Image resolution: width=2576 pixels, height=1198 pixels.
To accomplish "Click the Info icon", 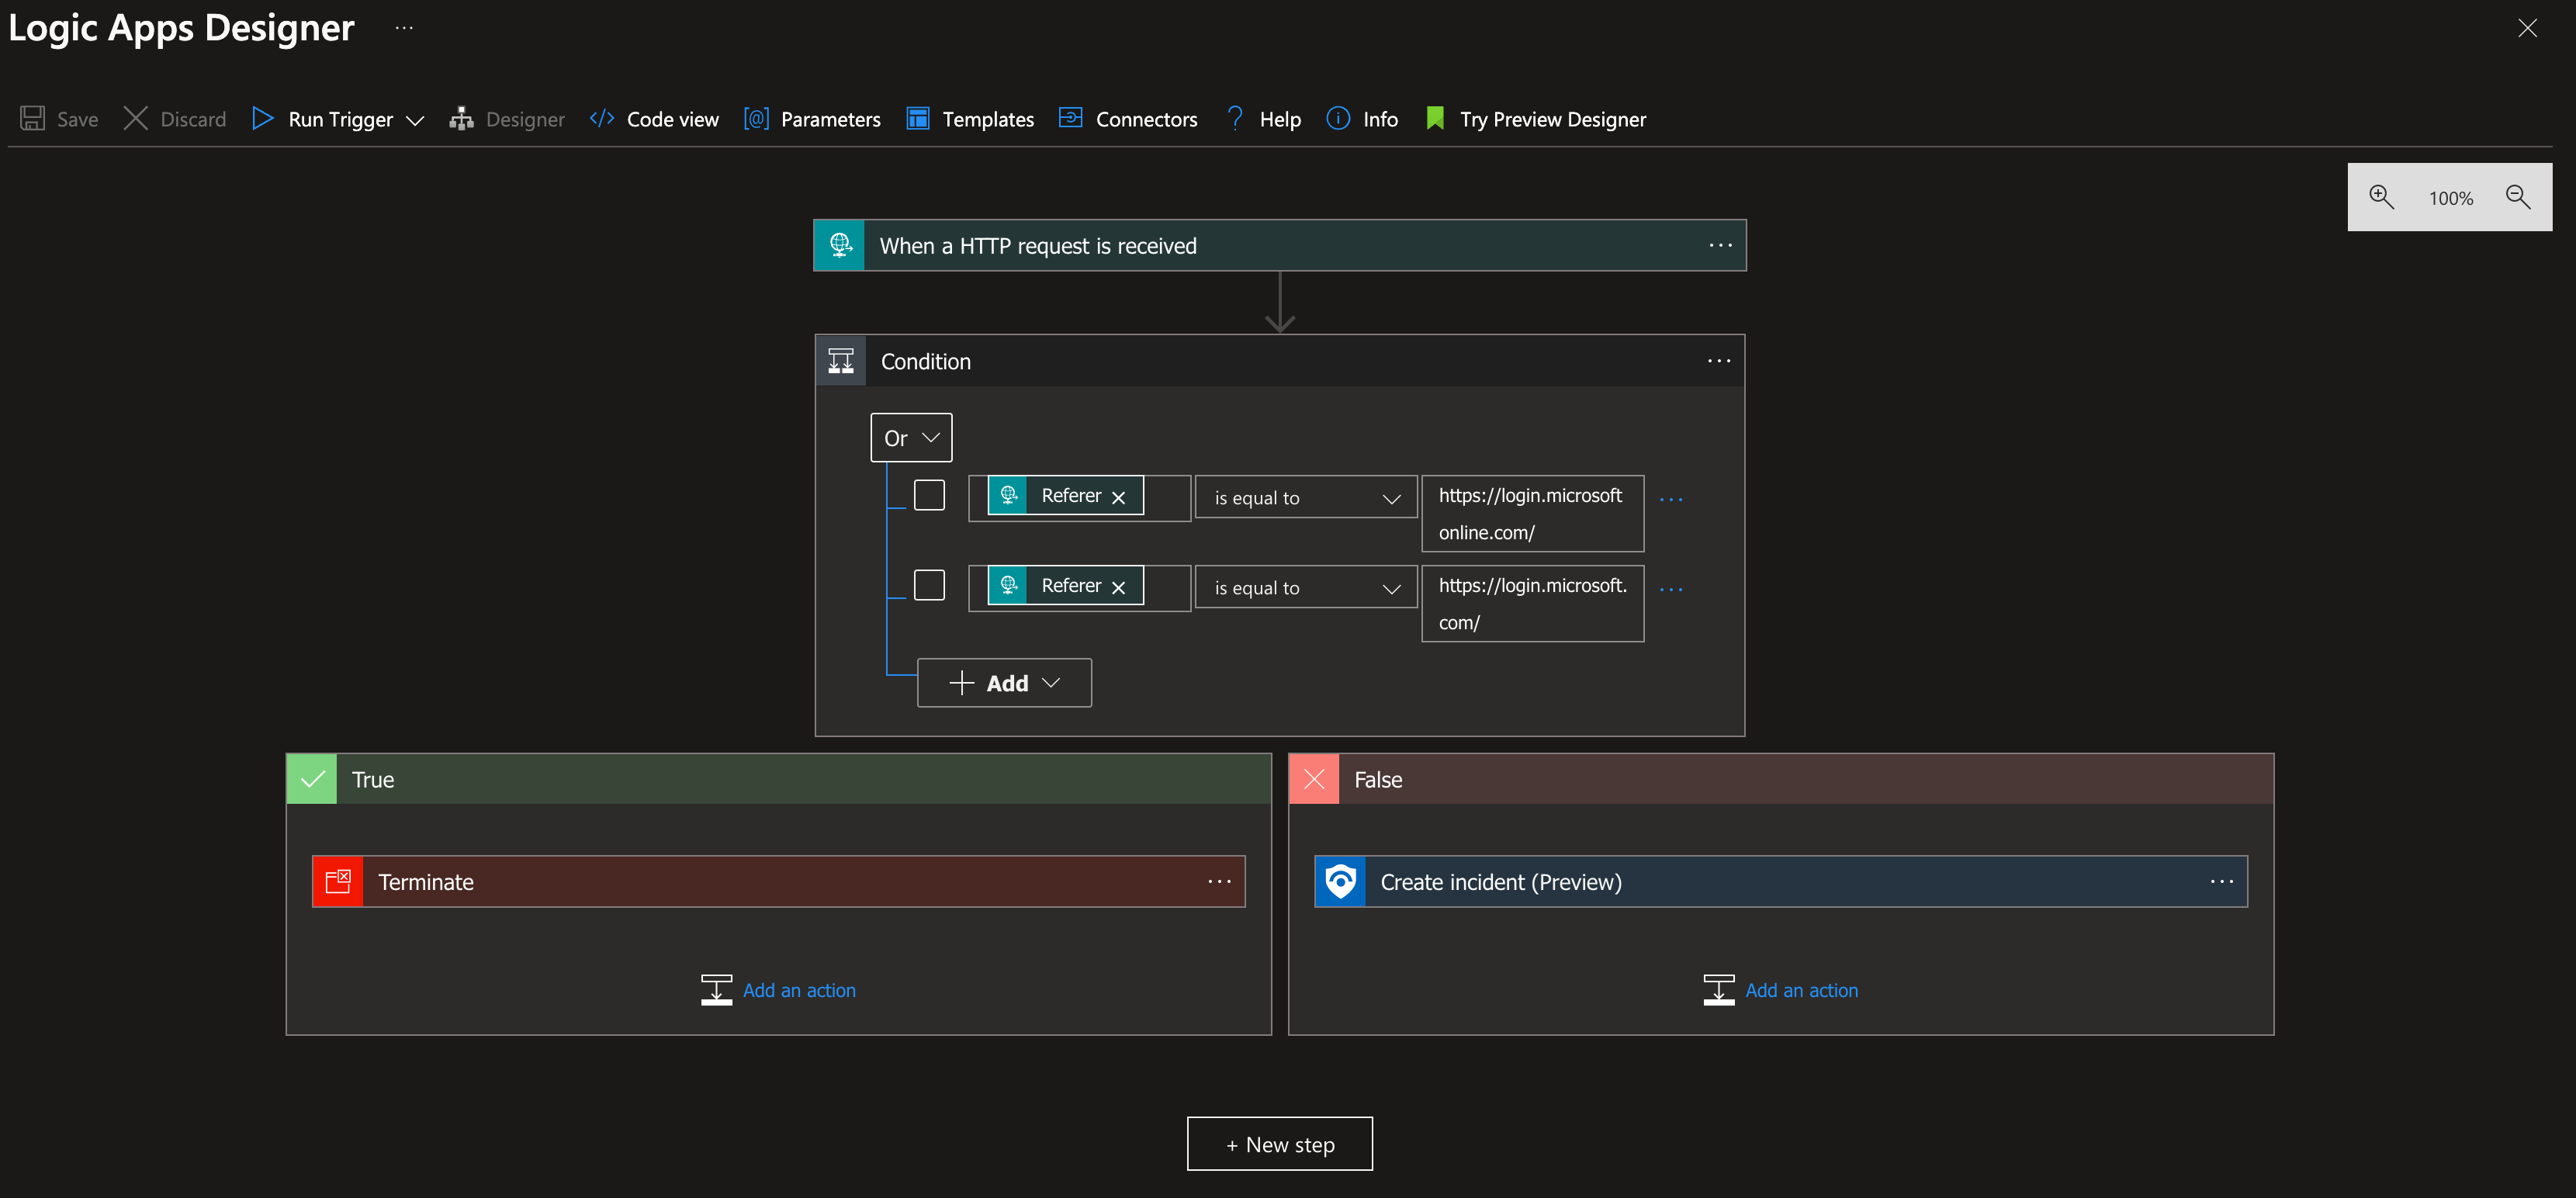I will [x=1339, y=118].
